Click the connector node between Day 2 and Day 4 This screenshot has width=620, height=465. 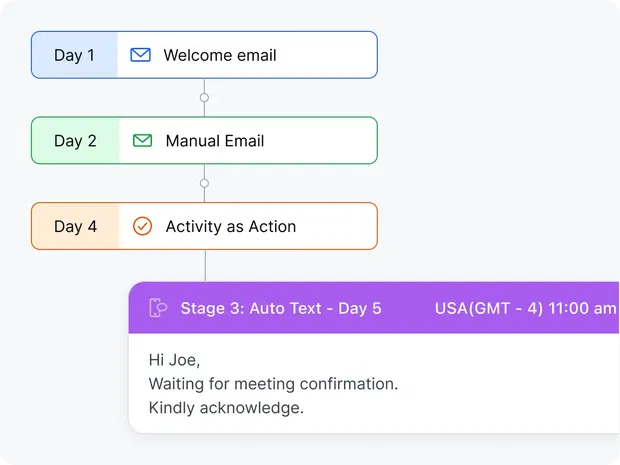(x=204, y=183)
